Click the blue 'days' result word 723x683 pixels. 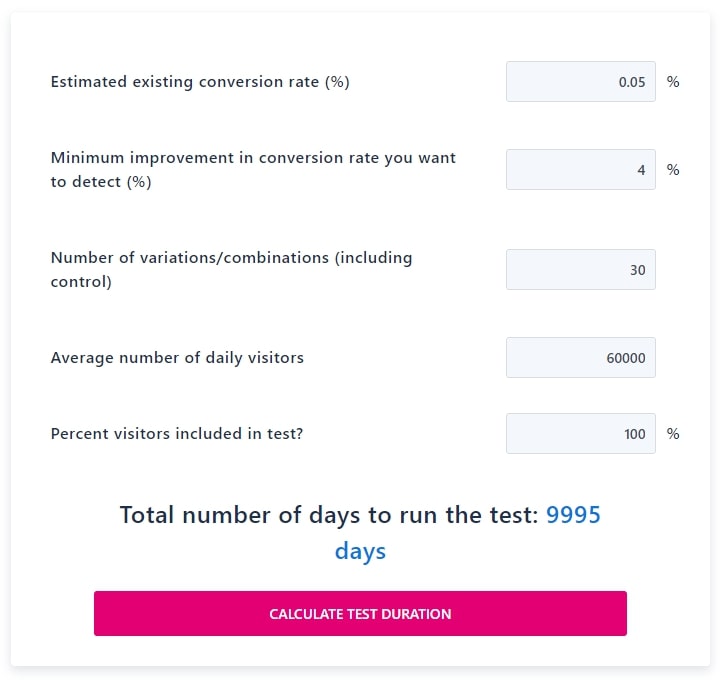coord(360,552)
